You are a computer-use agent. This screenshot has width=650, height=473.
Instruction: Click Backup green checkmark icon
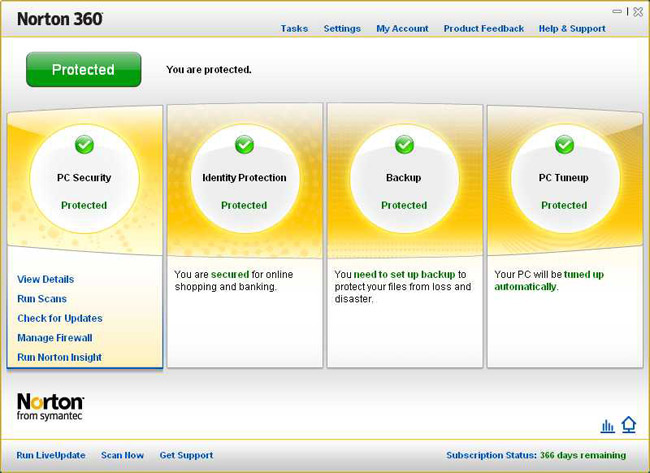(x=404, y=145)
